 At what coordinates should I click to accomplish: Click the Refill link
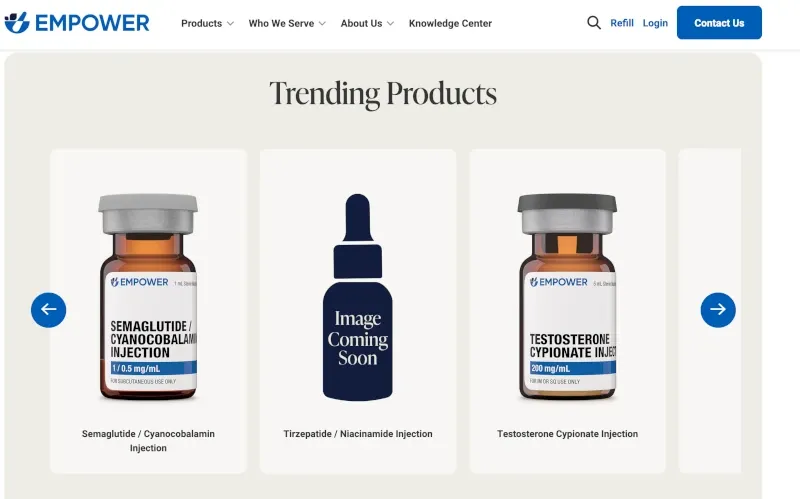tap(622, 23)
